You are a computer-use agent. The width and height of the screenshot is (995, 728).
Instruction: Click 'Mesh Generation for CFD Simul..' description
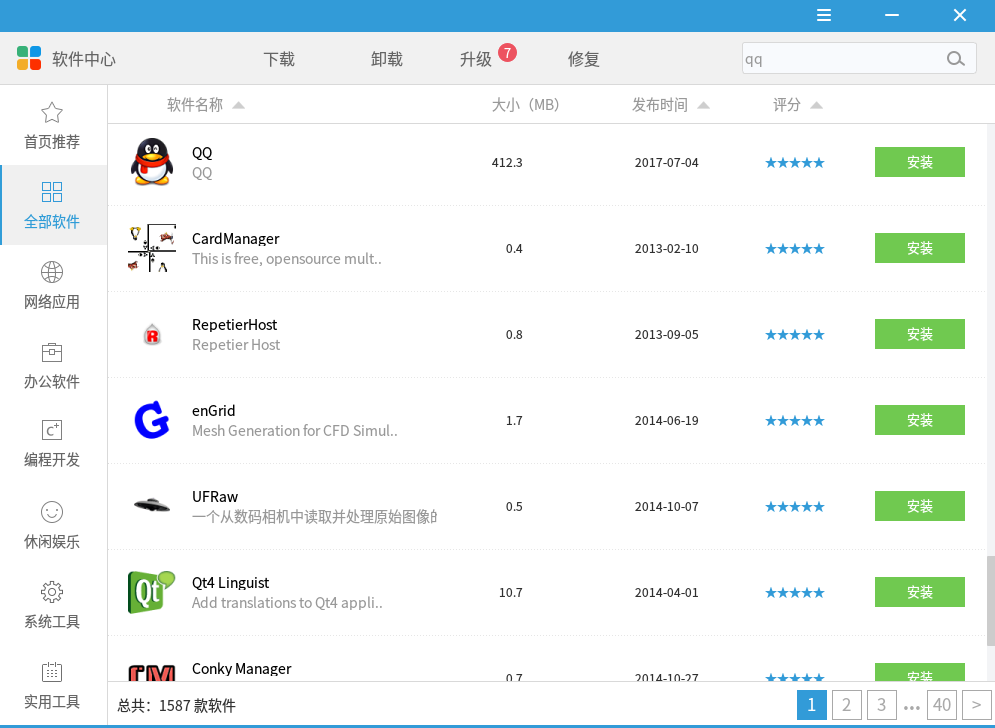point(294,431)
